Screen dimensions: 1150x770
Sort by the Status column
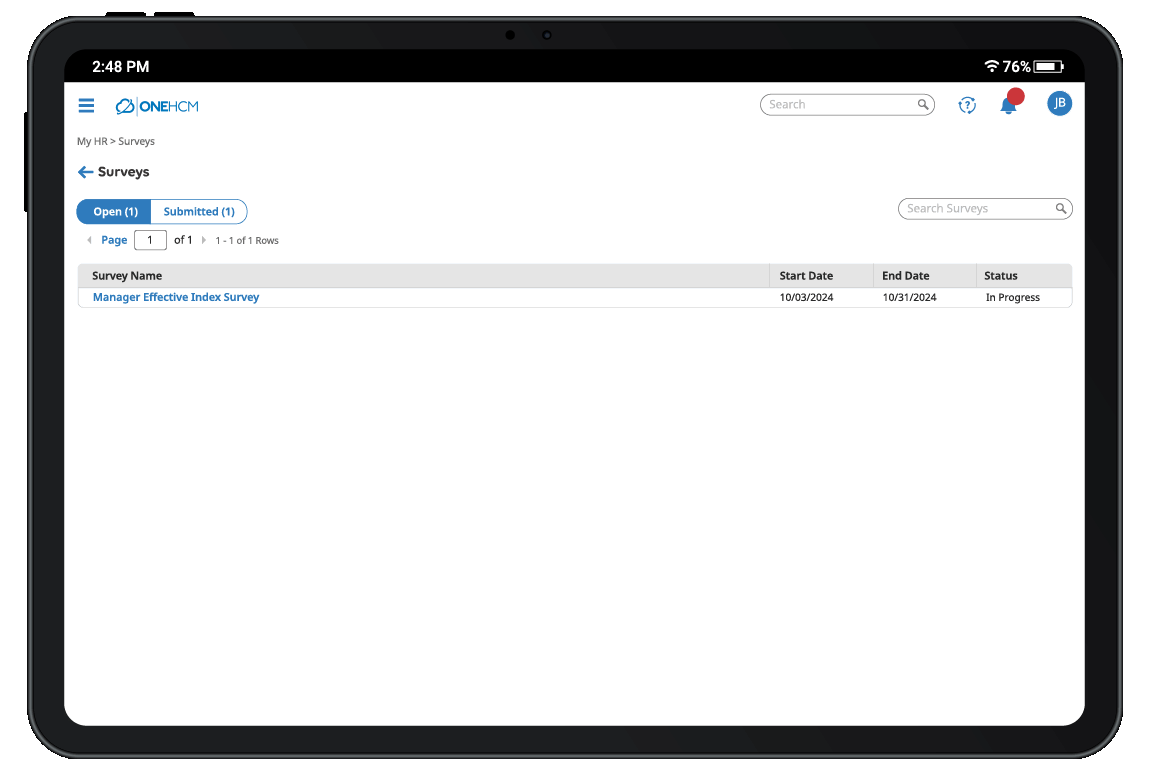pyautogui.click(x=1001, y=275)
